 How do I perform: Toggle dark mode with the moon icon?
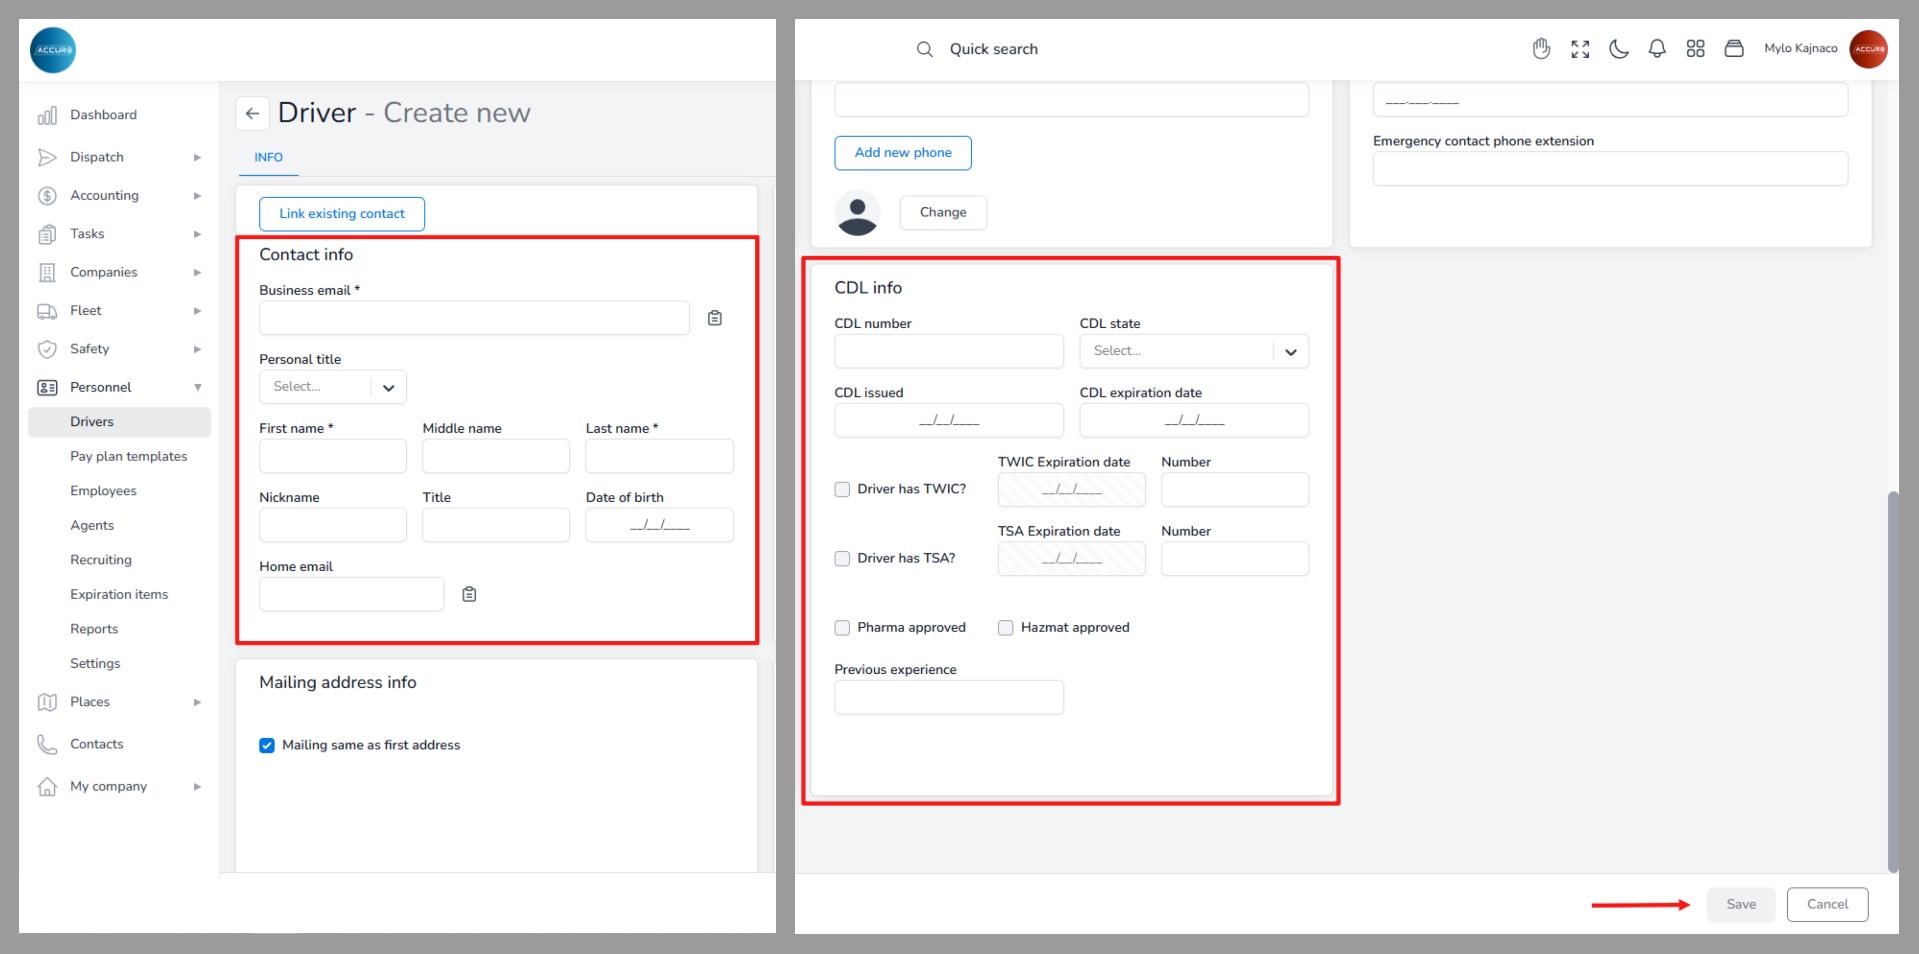click(x=1618, y=49)
